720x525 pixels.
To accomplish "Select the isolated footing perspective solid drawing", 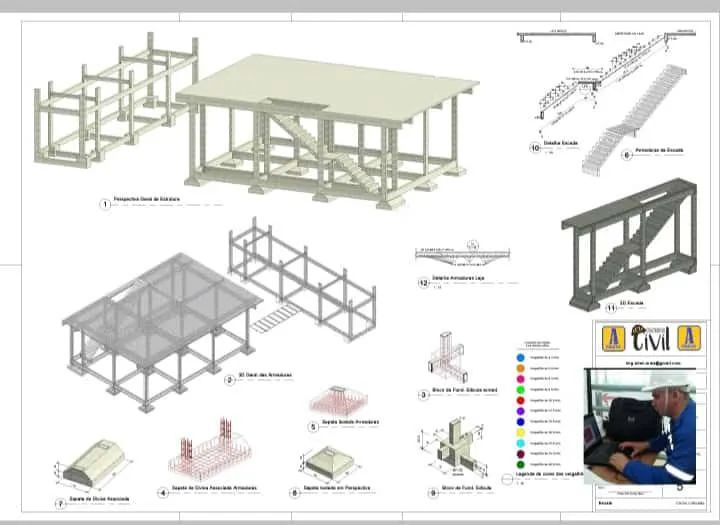I will (329, 464).
